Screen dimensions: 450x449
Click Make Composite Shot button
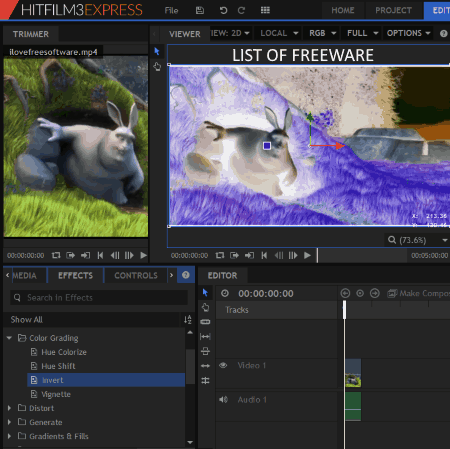pos(418,293)
